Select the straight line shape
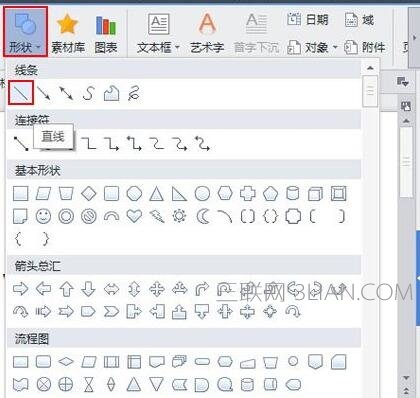The height and width of the screenshot is (398, 420). (21, 93)
